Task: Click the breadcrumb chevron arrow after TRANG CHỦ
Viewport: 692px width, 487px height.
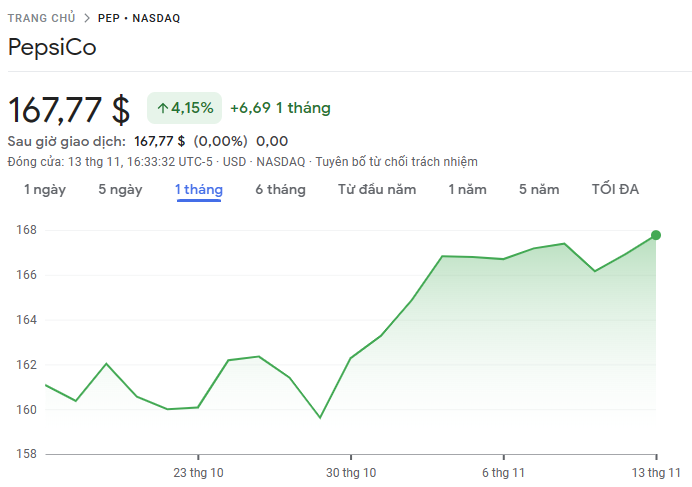Action: click(87, 18)
